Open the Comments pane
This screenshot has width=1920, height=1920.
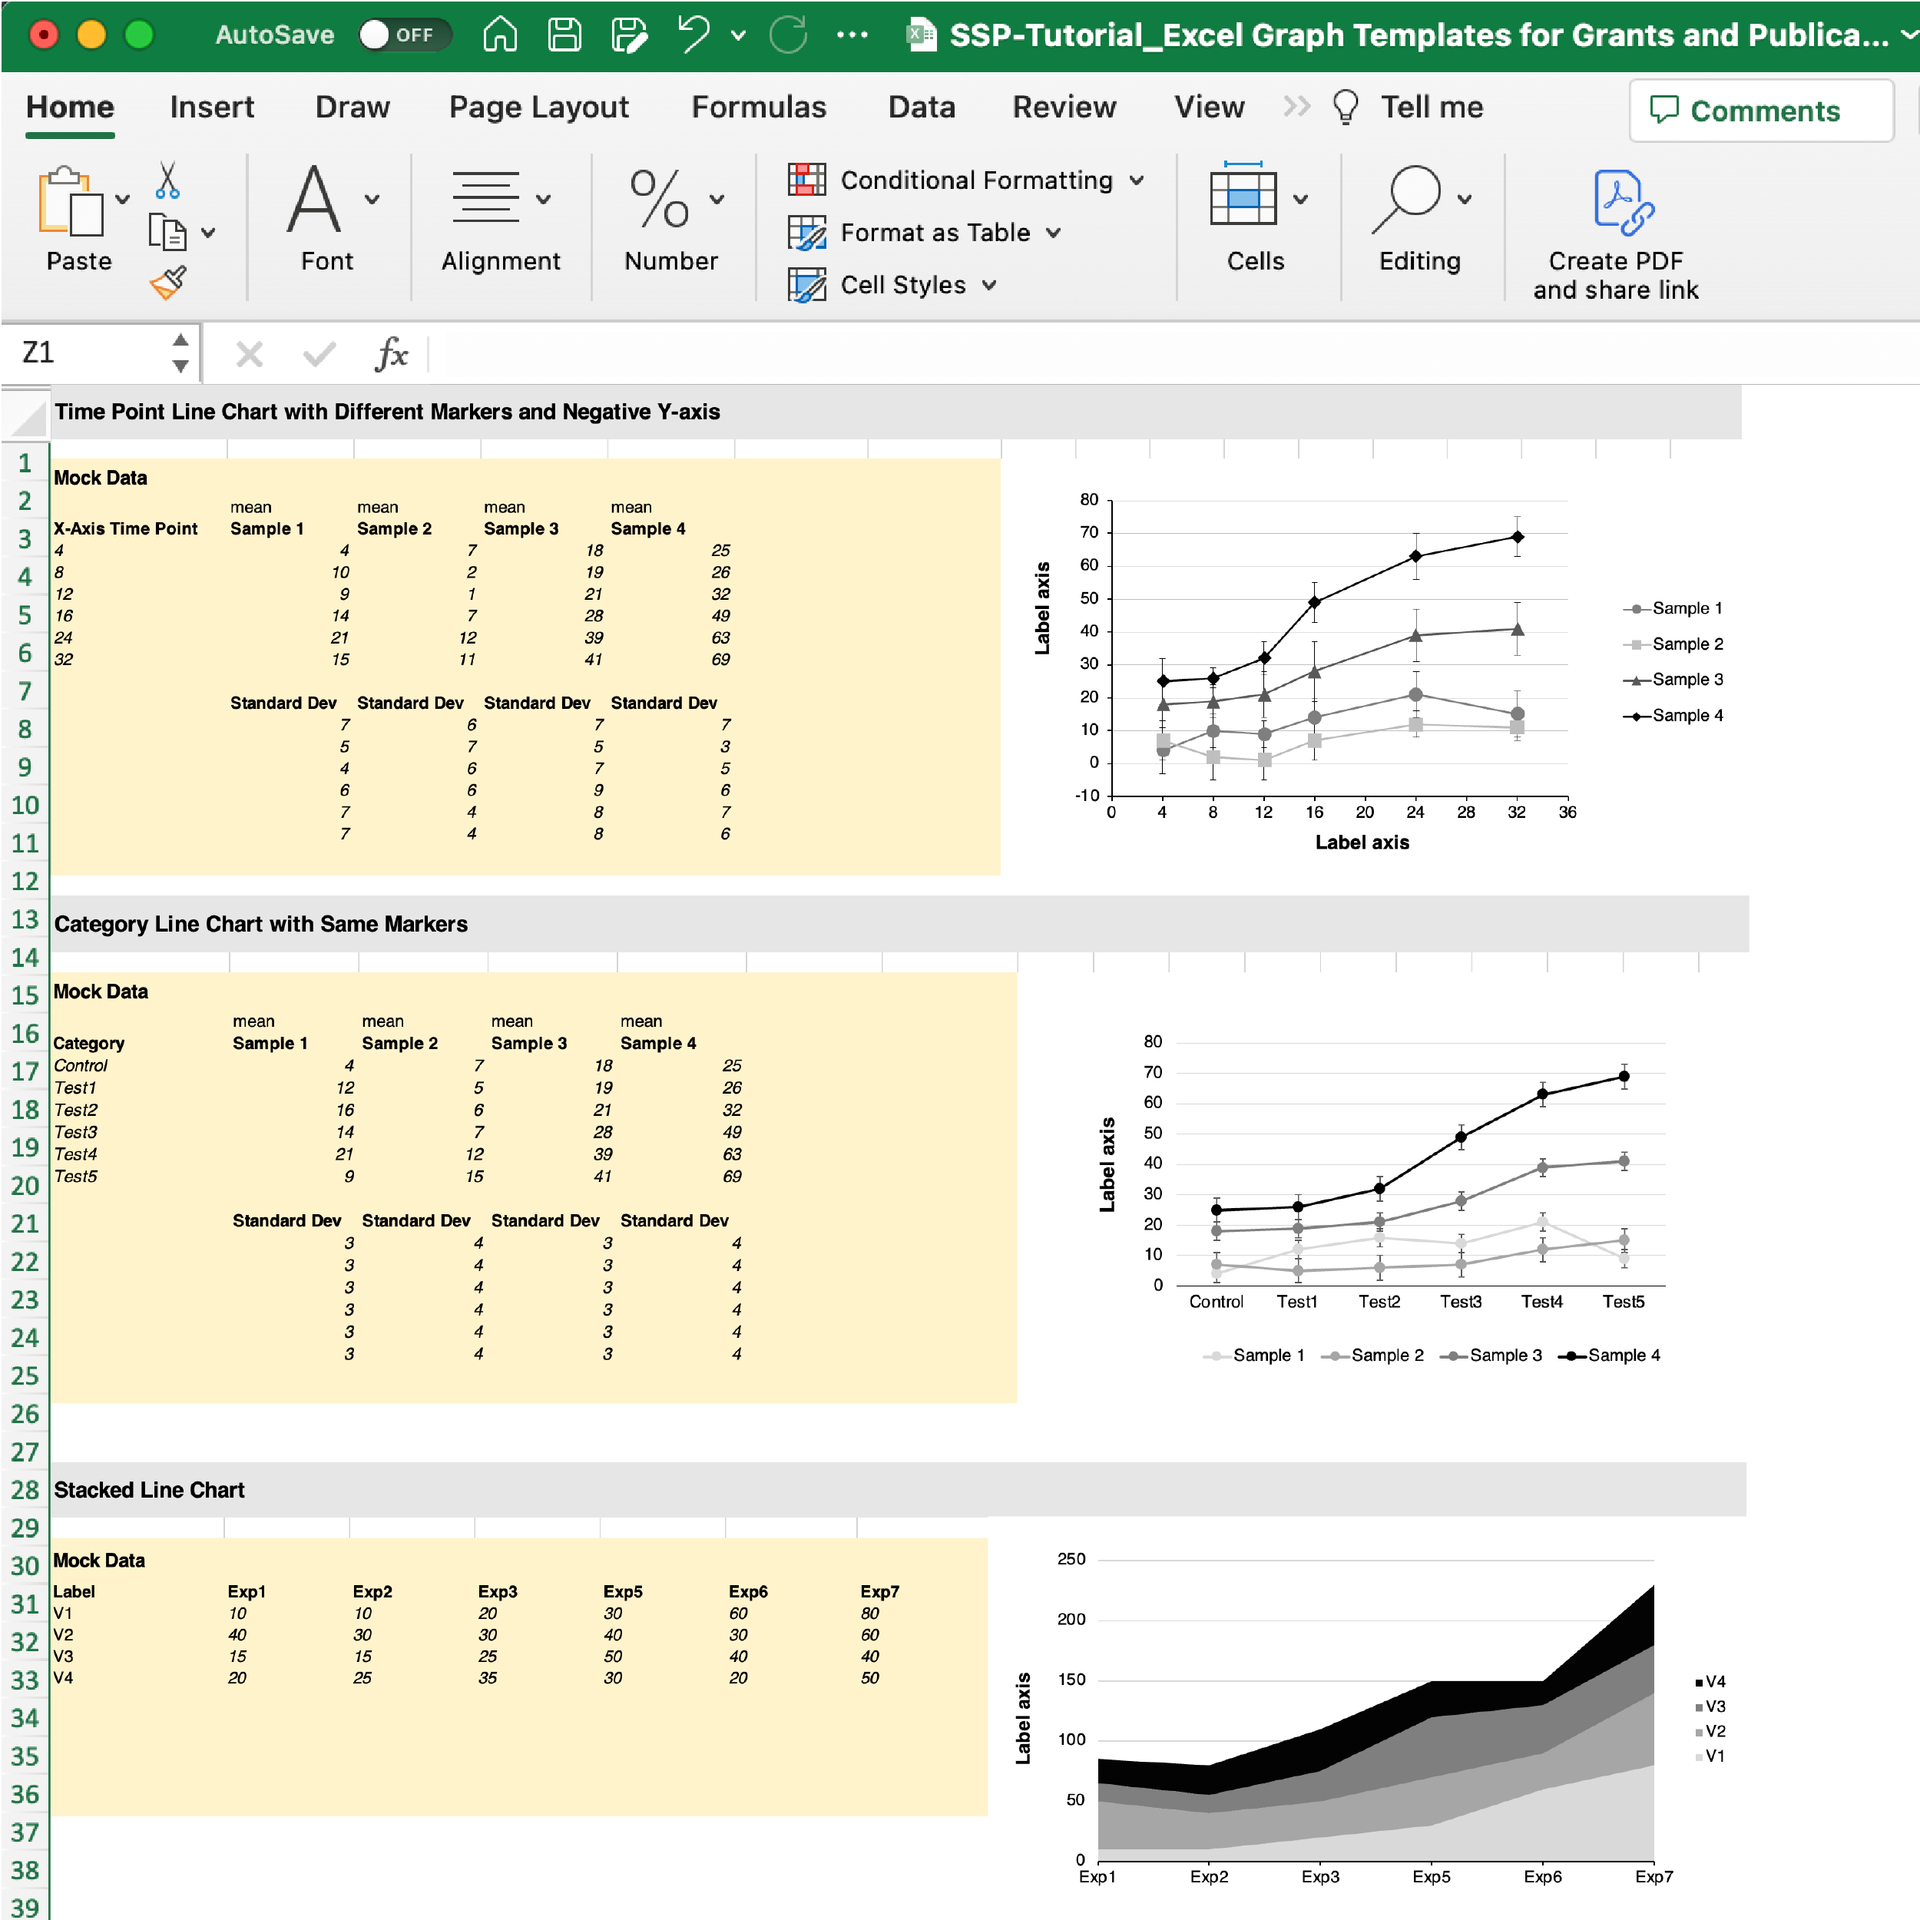(x=1761, y=110)
